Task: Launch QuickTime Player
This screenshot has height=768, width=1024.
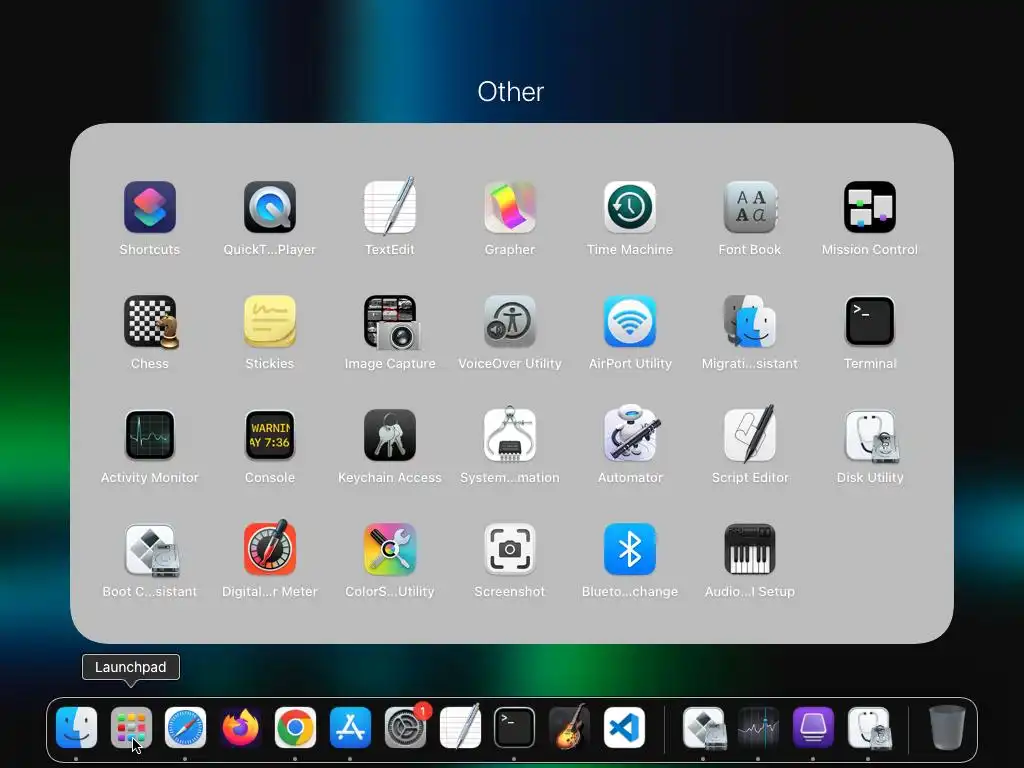Action: coord(270,207)
